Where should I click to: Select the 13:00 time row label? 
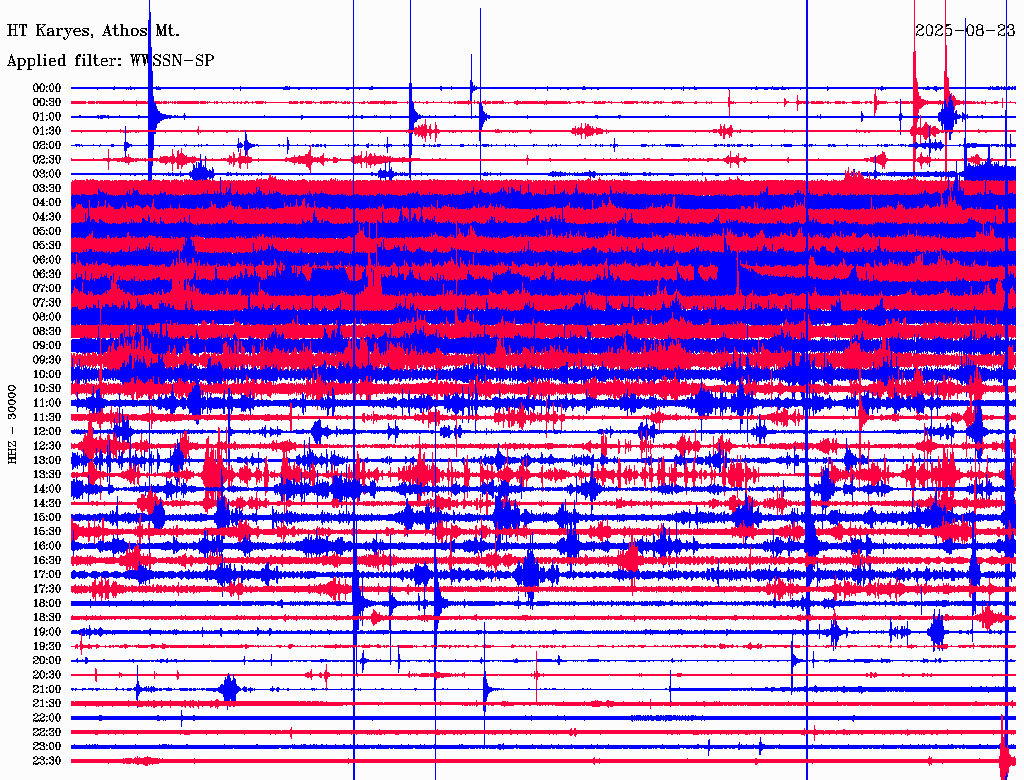[x=47, y=461]
